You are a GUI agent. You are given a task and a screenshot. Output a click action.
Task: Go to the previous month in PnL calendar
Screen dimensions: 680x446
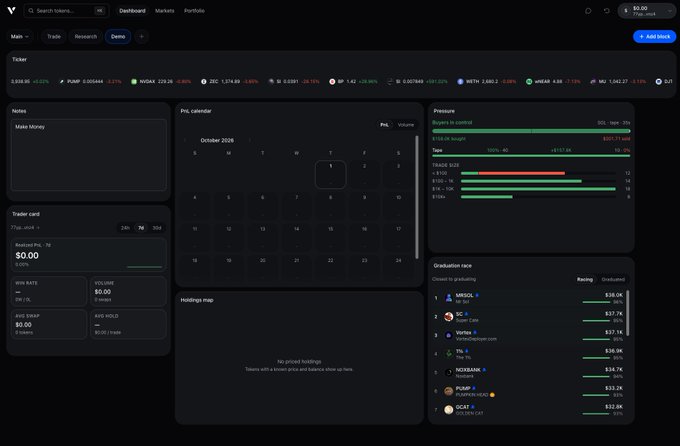point(185,140)
